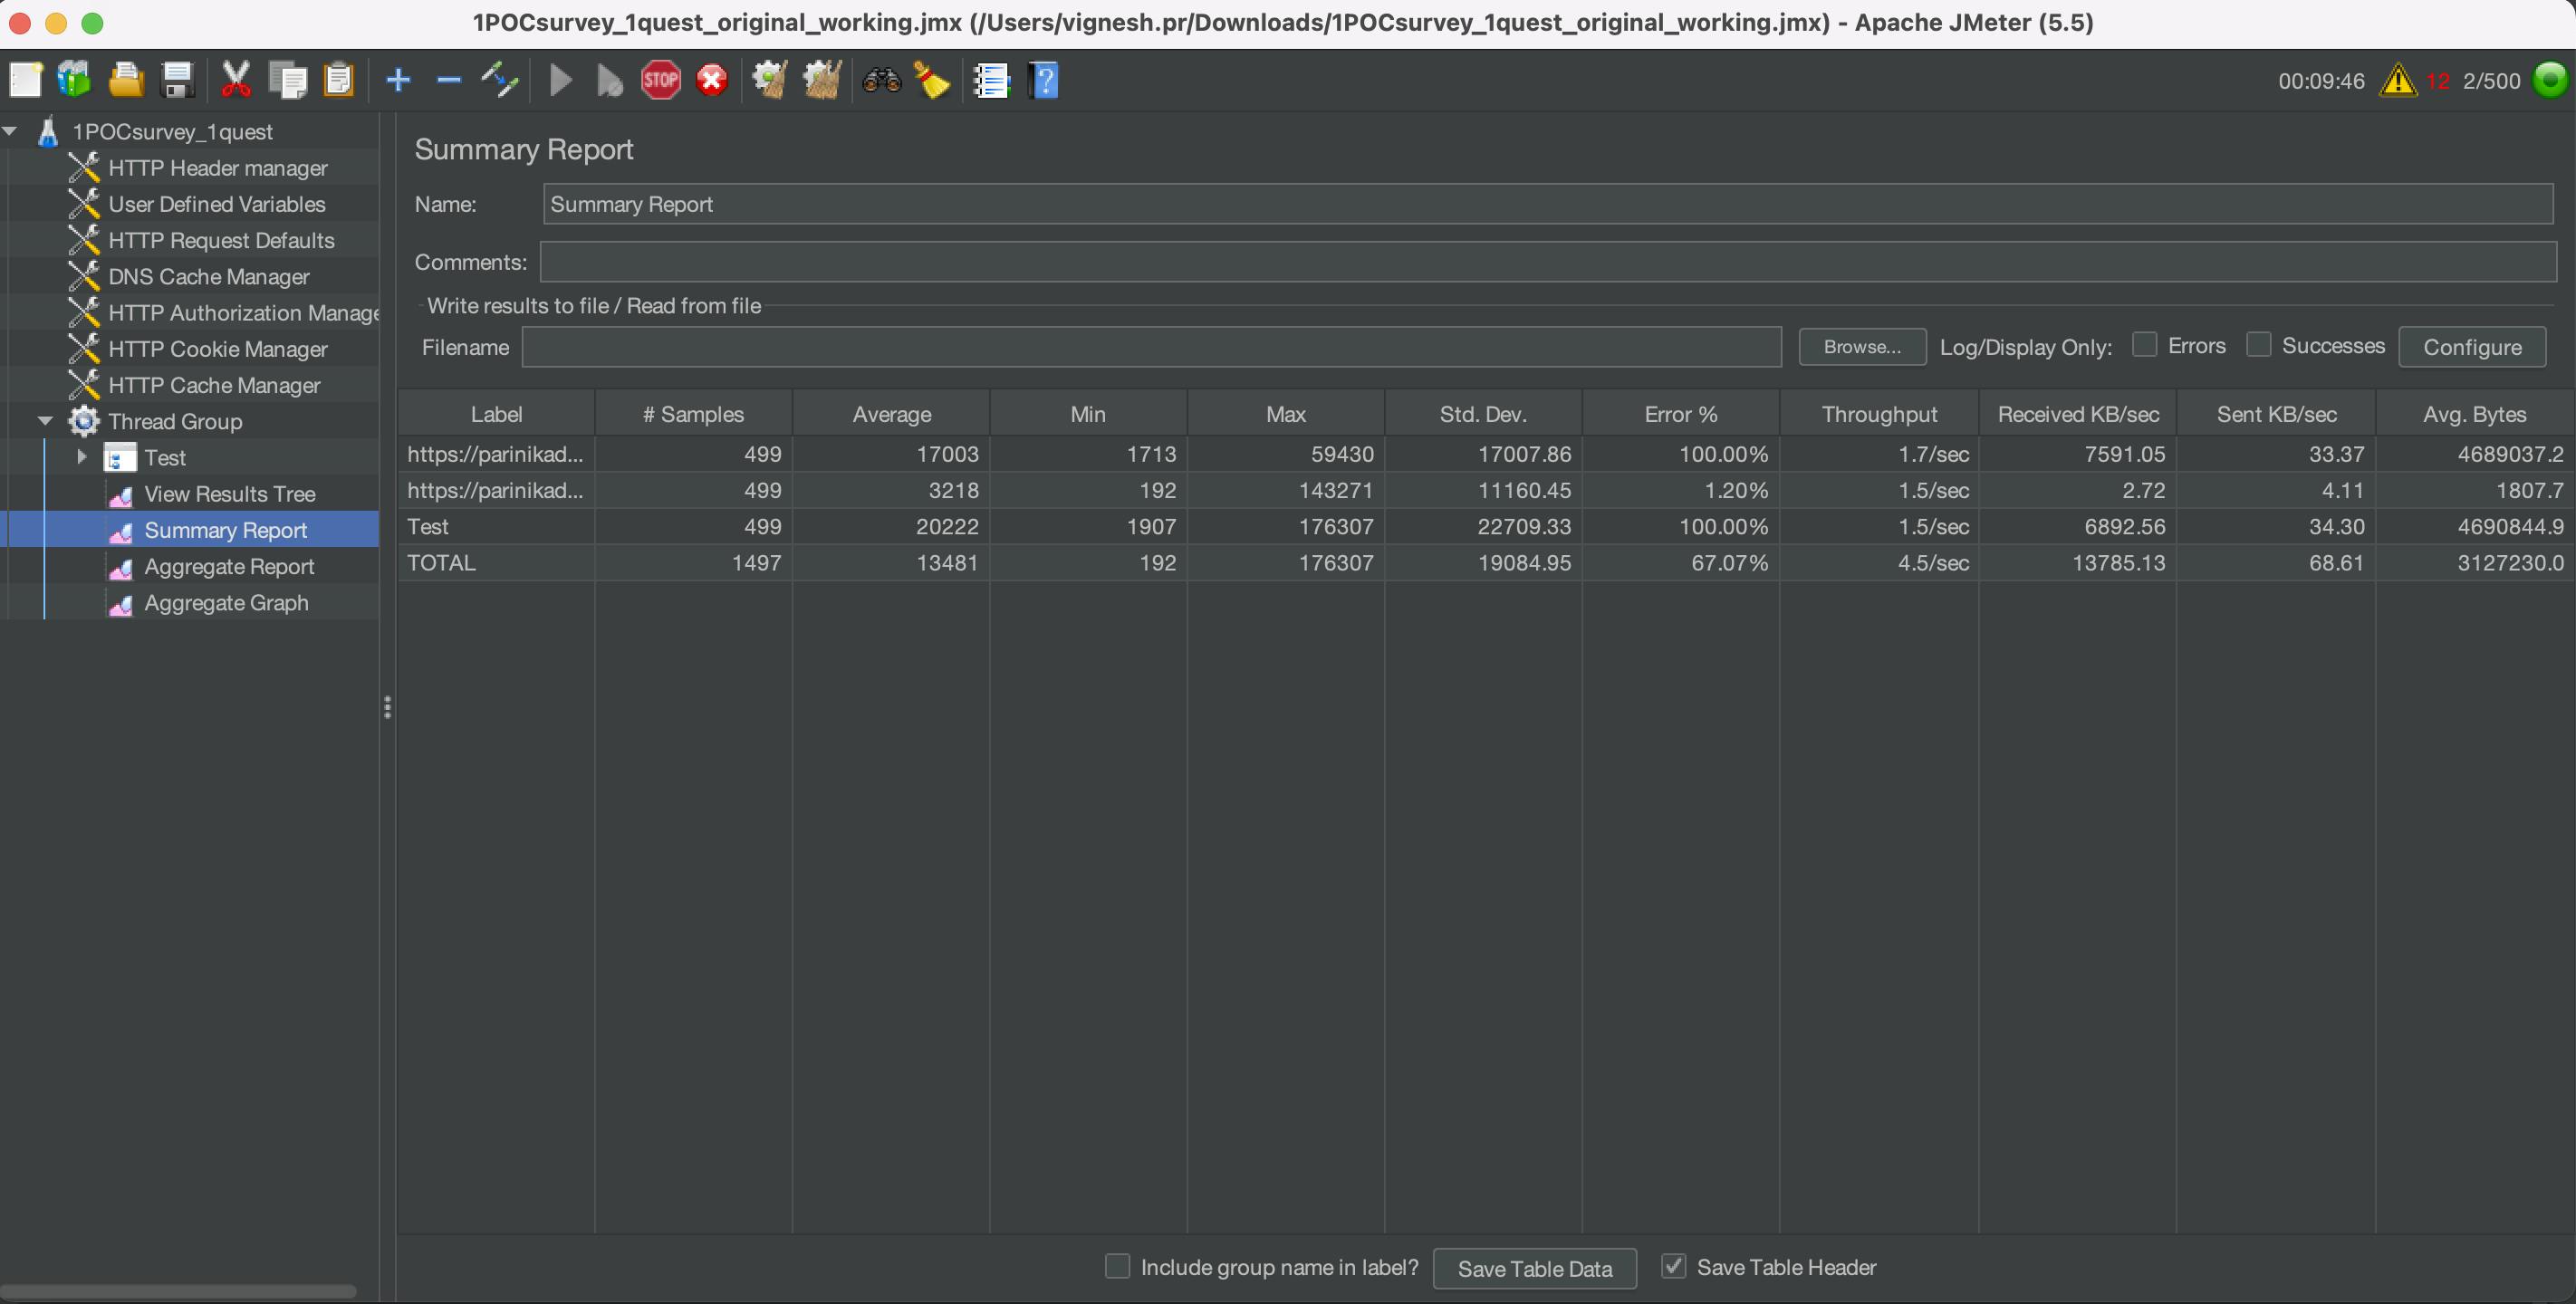2576x1304 pixels.
Task: Open Aggregate Report listener
Action: click(229, 566)
